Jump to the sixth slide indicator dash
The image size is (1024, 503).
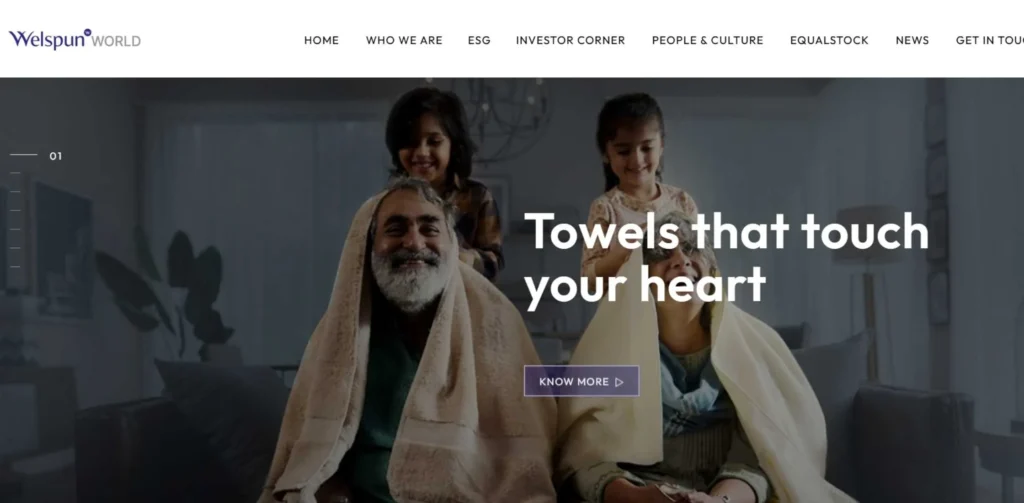tap(15, 248)
